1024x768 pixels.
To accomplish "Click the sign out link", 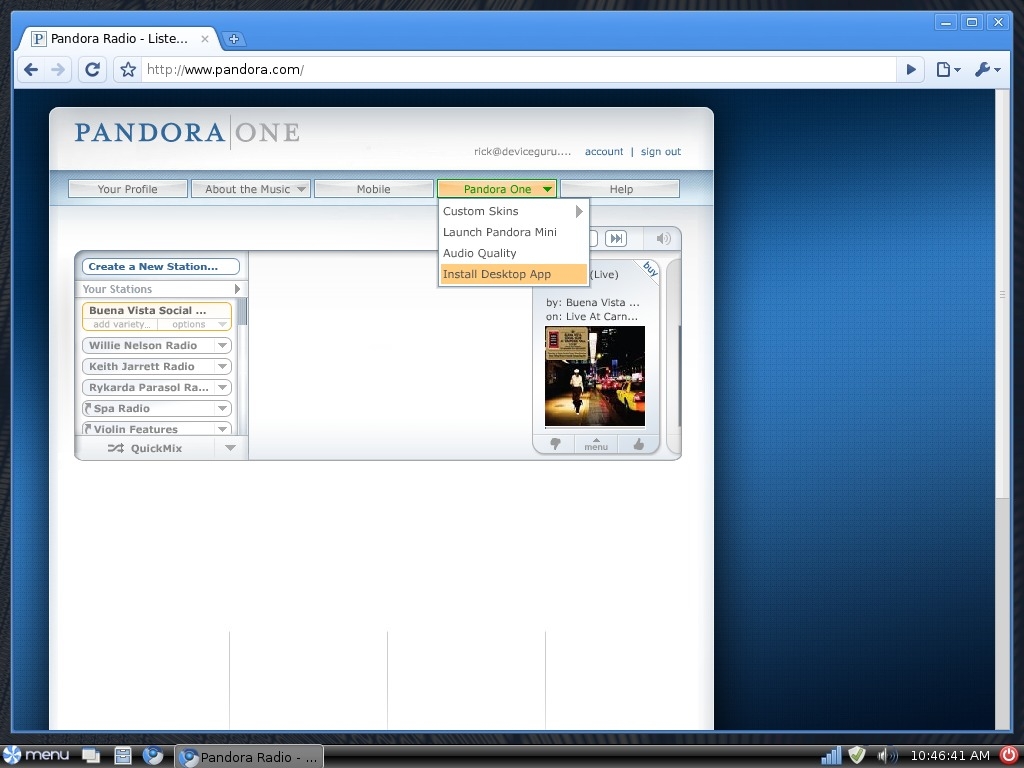I will (x=660, y=151).
